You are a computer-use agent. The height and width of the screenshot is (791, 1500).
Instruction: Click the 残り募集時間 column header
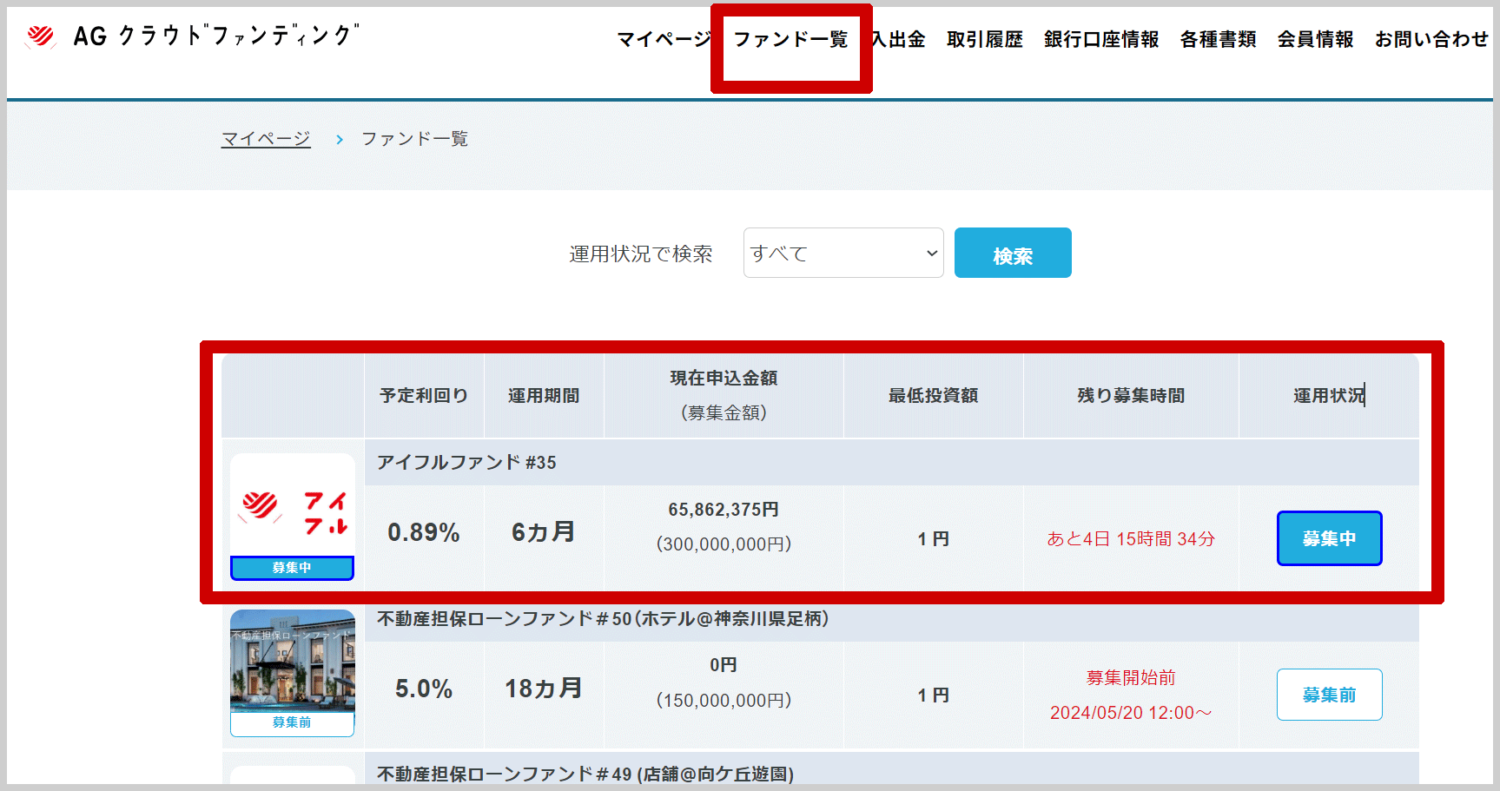tap(1131, 395)
